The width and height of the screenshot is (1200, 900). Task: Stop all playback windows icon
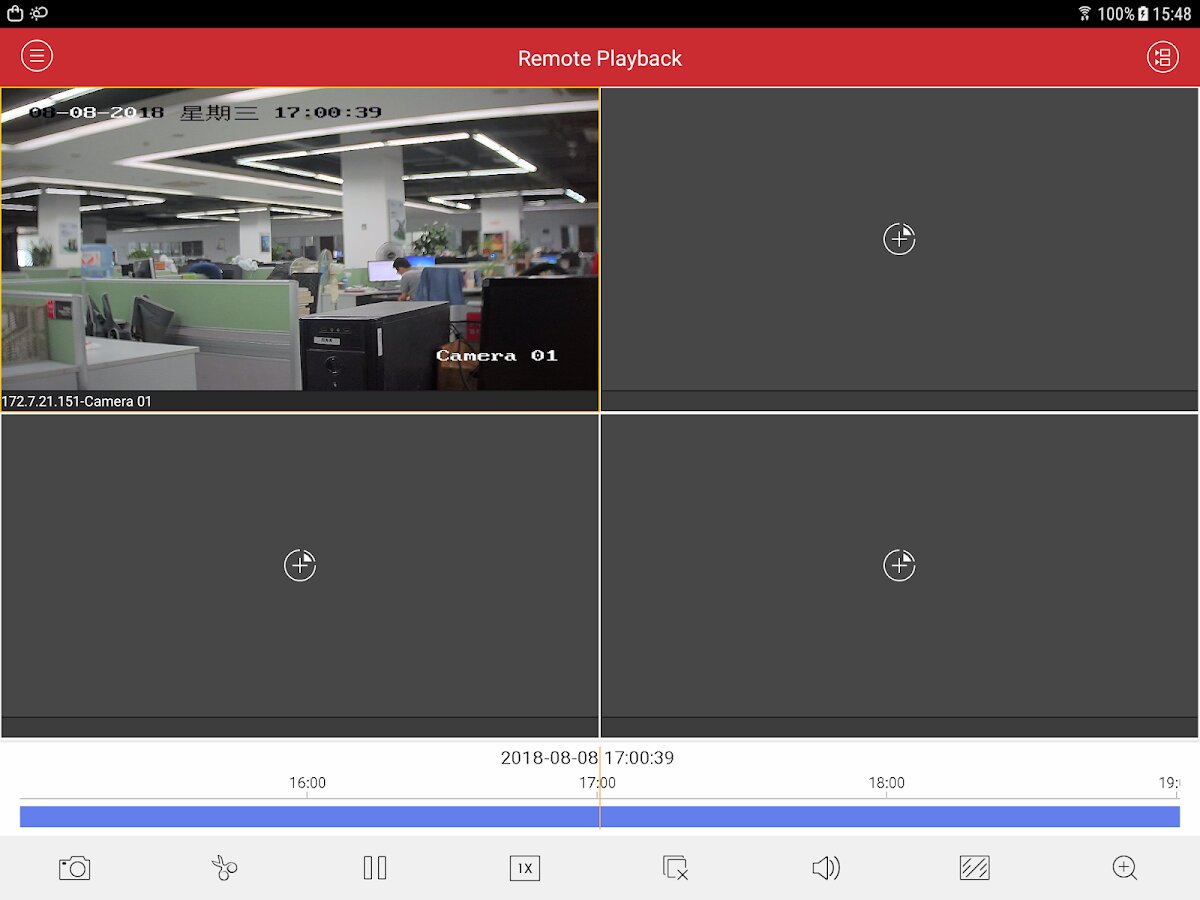click(x=676, y=868)
